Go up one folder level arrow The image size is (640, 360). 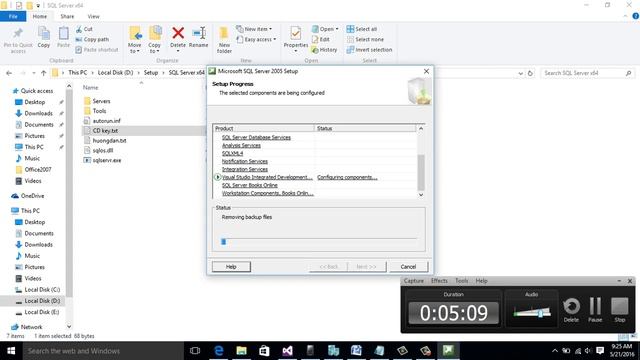click(43, 73)
